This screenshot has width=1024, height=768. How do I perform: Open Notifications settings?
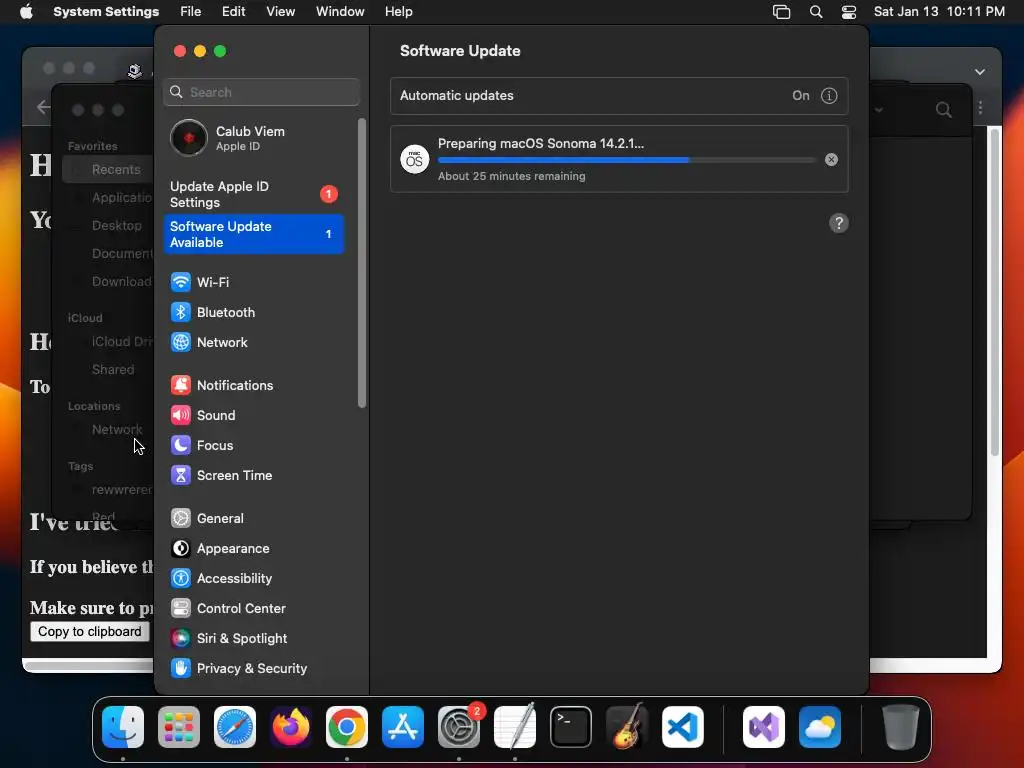pyautogui.click(x=254, y=385)
